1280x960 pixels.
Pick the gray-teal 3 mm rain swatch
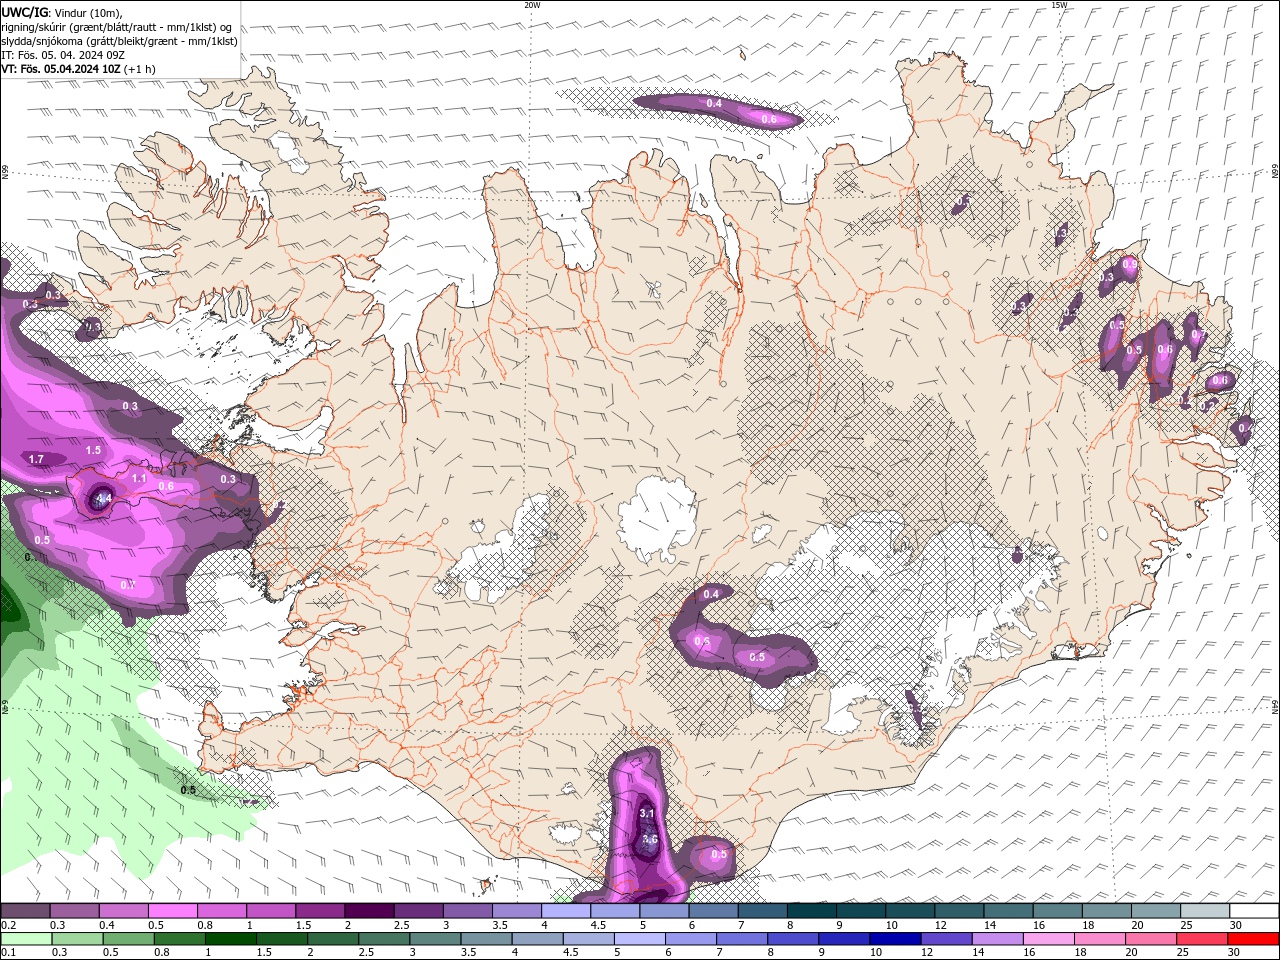click(x=434, y=939)
